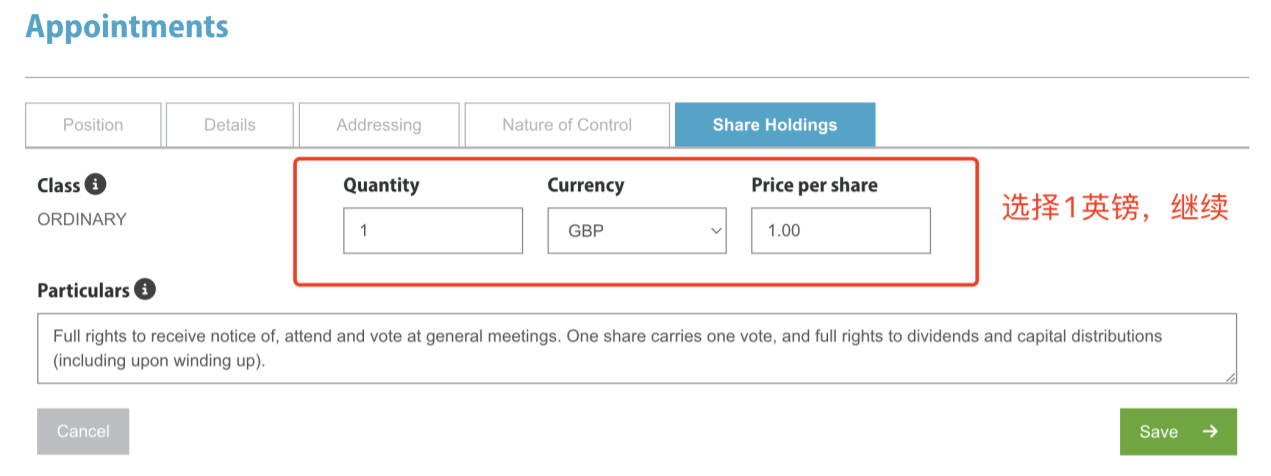Open the Currency dropdown showing GBP

tap(637, 230)
